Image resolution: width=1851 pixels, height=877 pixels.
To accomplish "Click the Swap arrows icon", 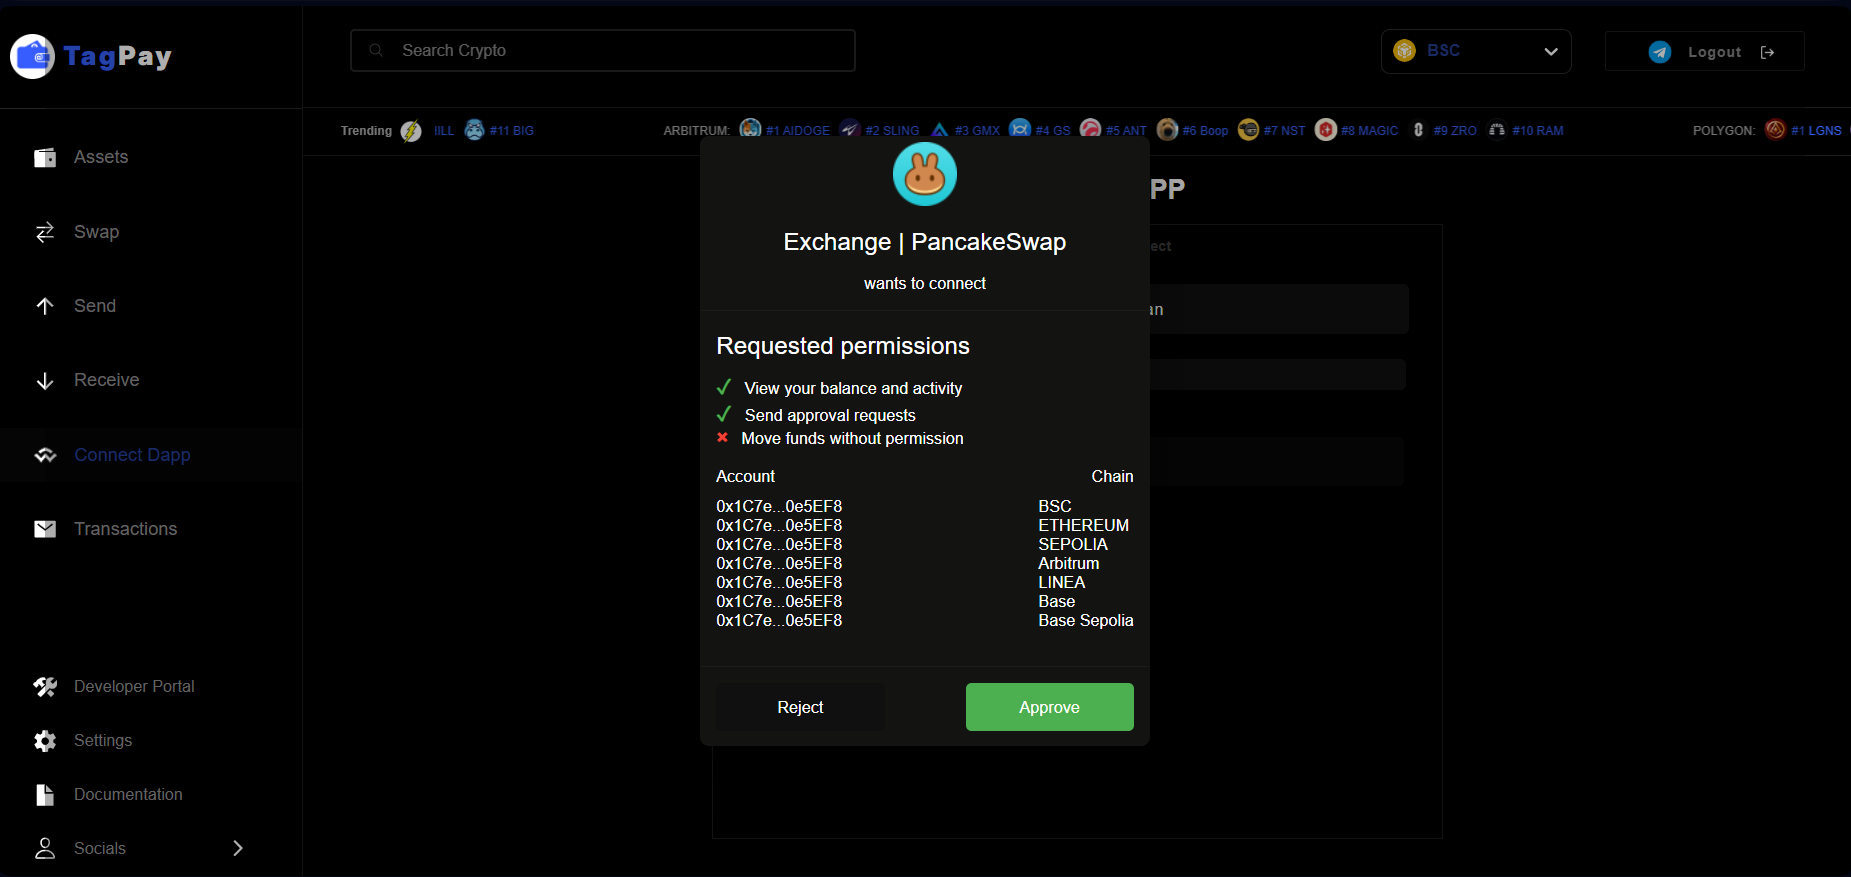I will [45, 232].
